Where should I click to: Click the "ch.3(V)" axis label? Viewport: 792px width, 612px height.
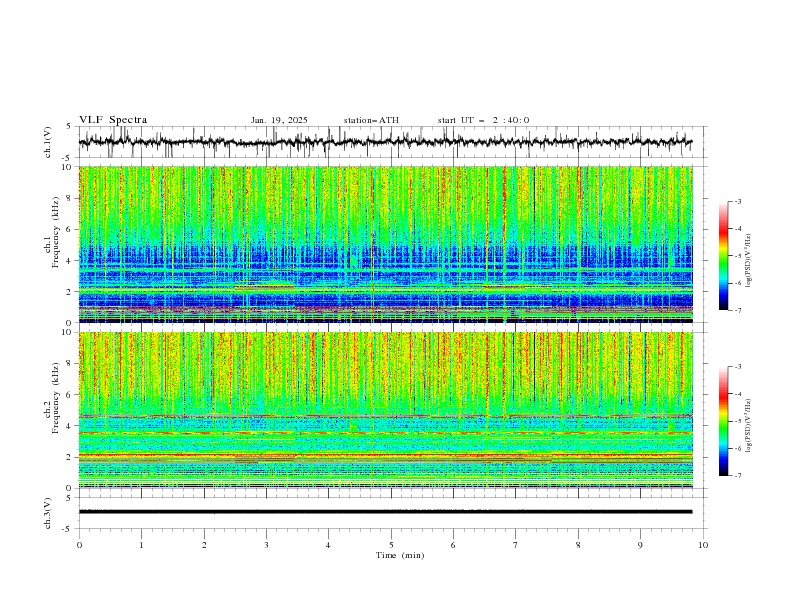point(48,513)
